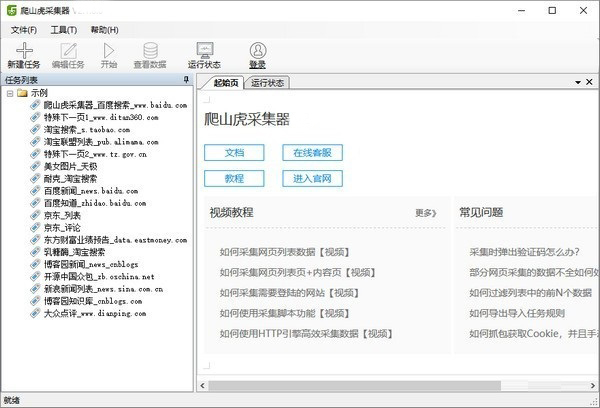Open the tab list dropdown arrow

tap(578, 82)
